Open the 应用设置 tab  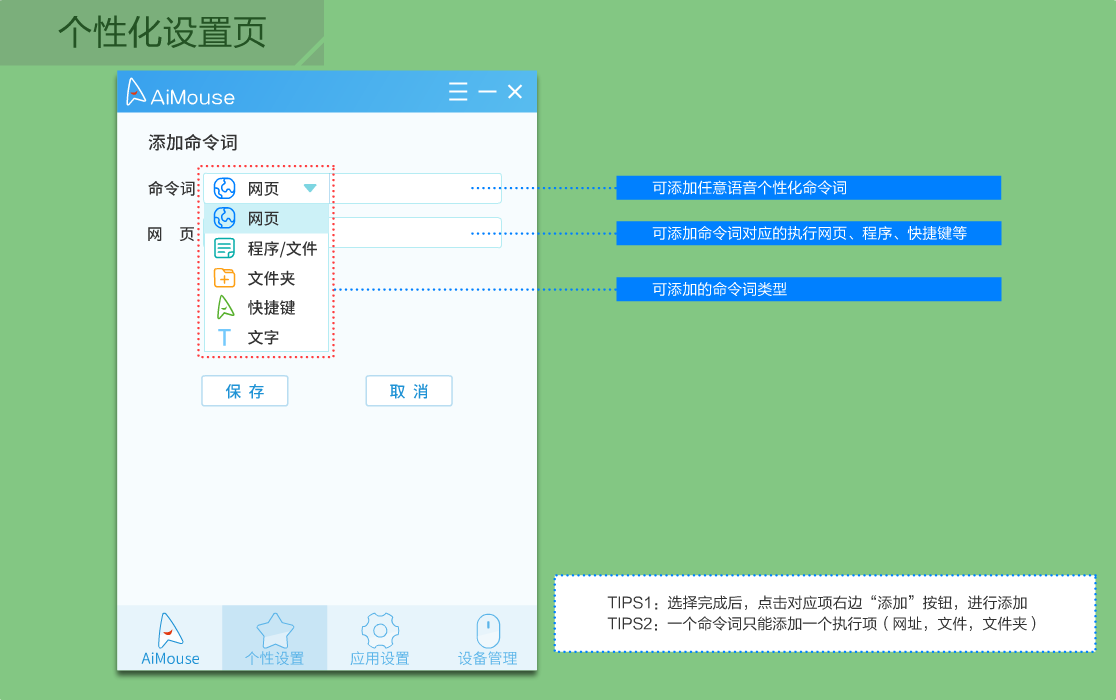(379, 639)
